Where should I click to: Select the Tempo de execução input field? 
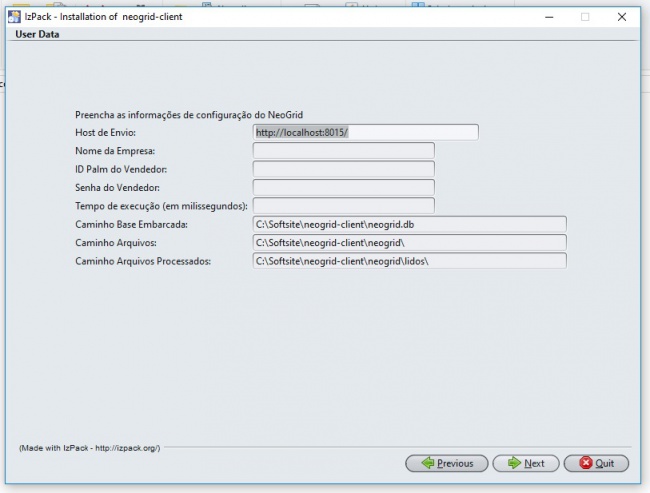coord(344,206)
